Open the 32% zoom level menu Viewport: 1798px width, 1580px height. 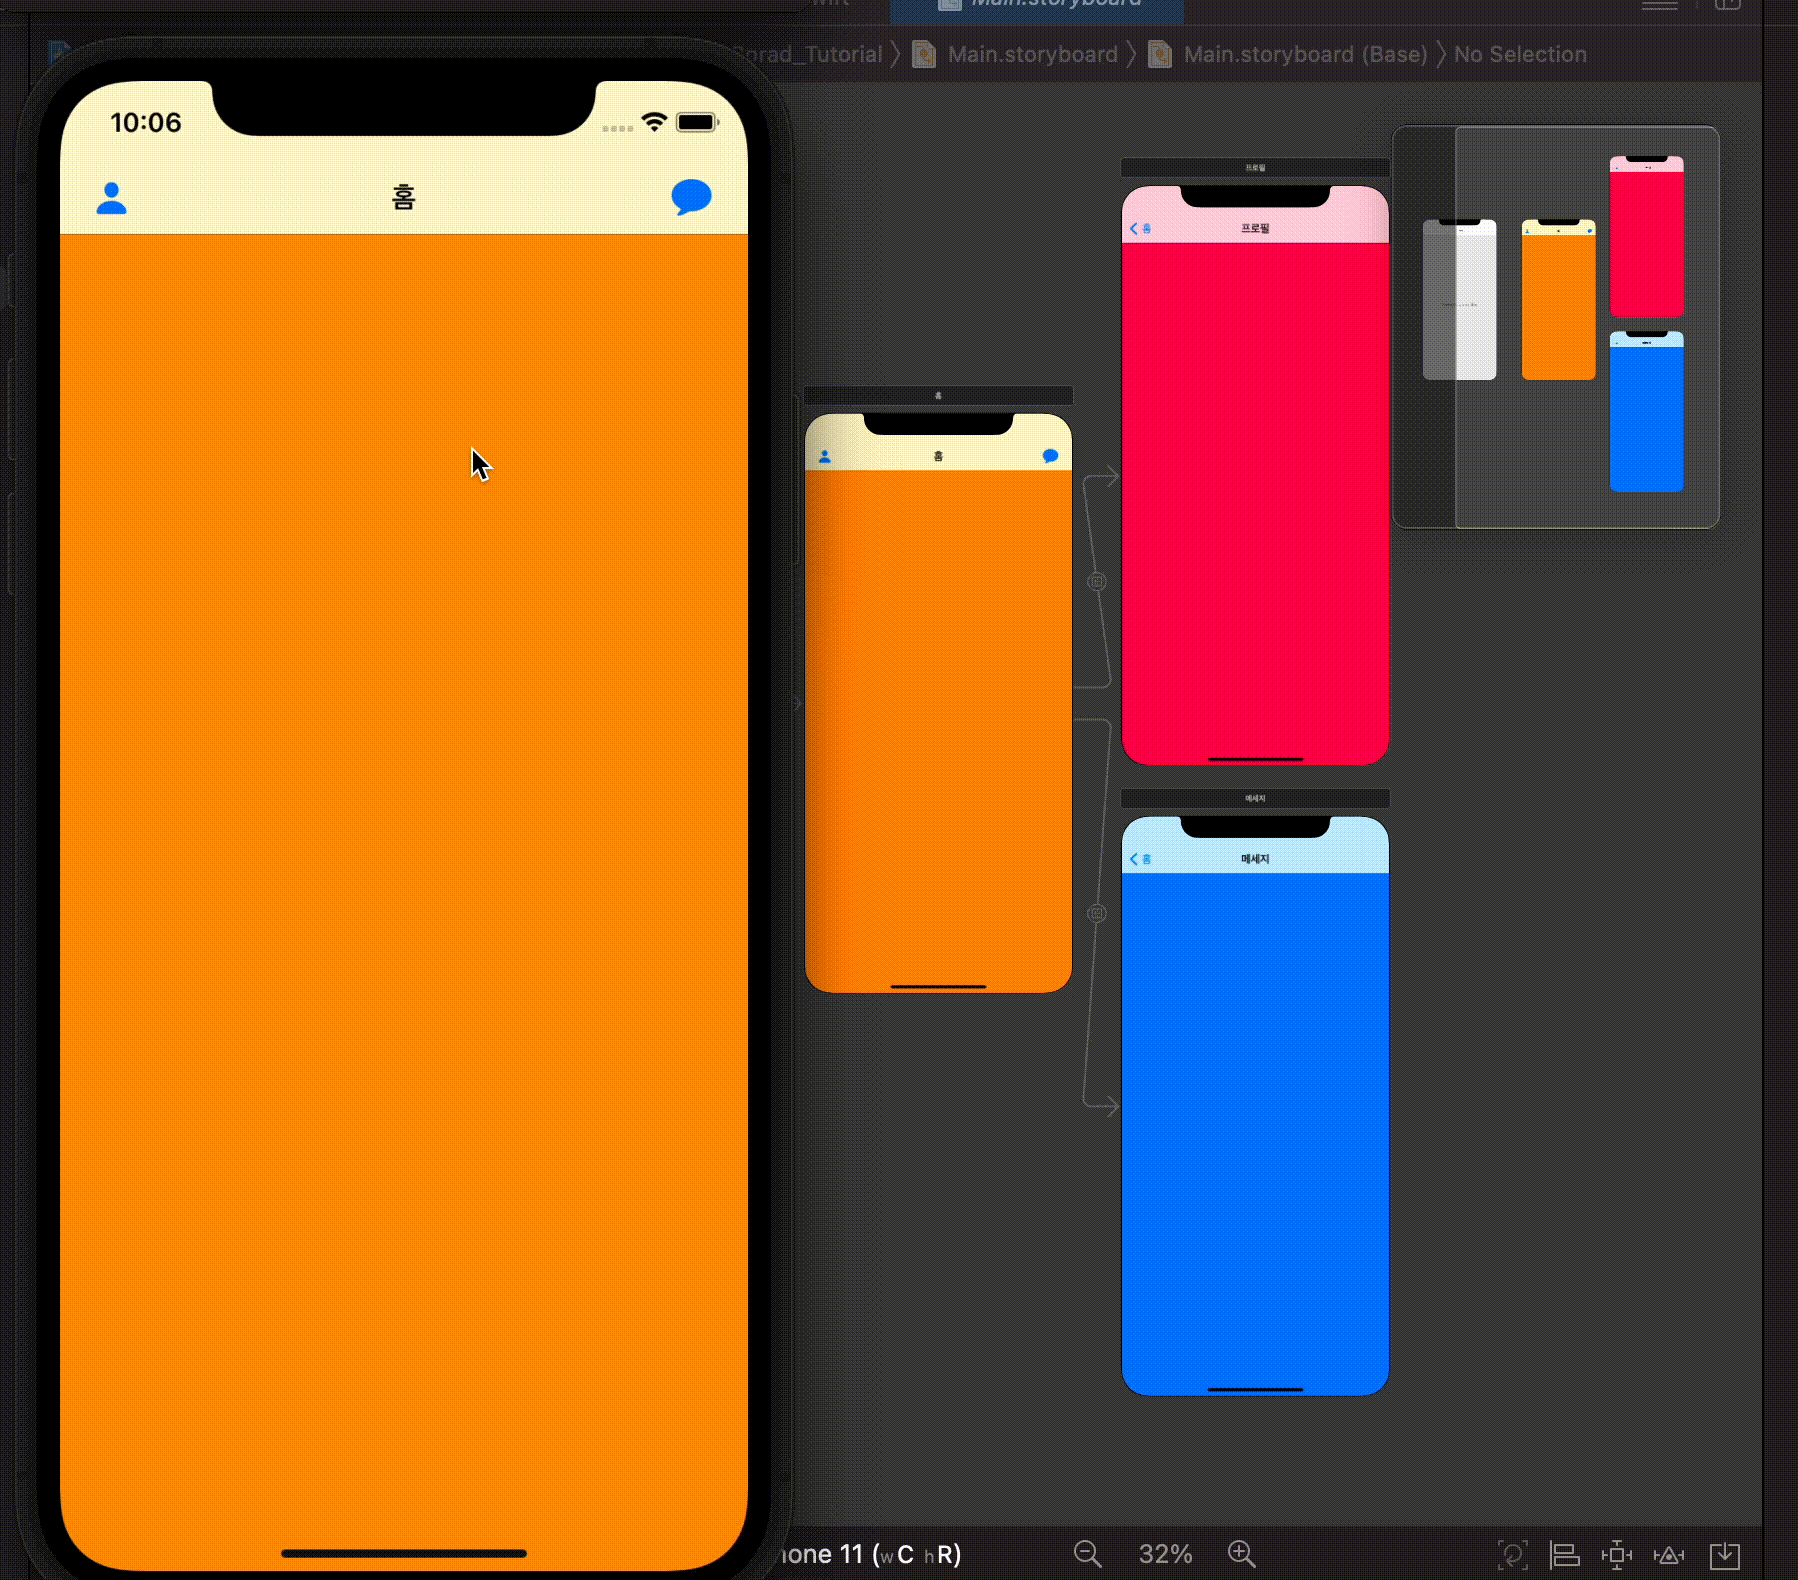point(1165,1554)
